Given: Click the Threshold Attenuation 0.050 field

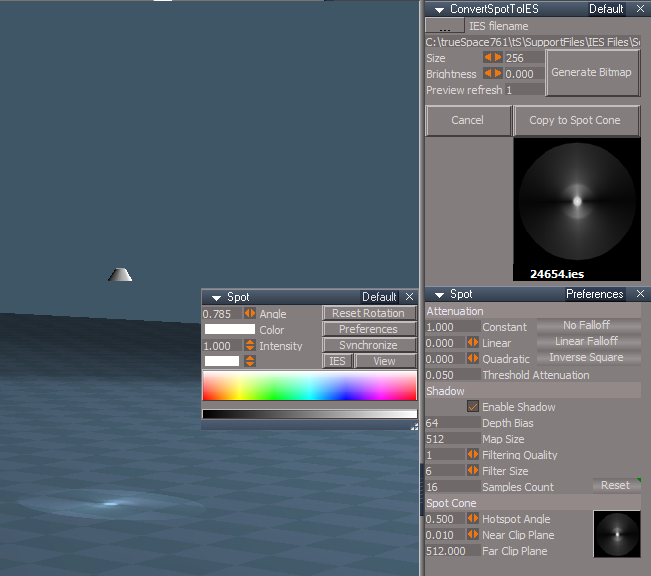Looking at the screenshot, I should tap(453, 375).
